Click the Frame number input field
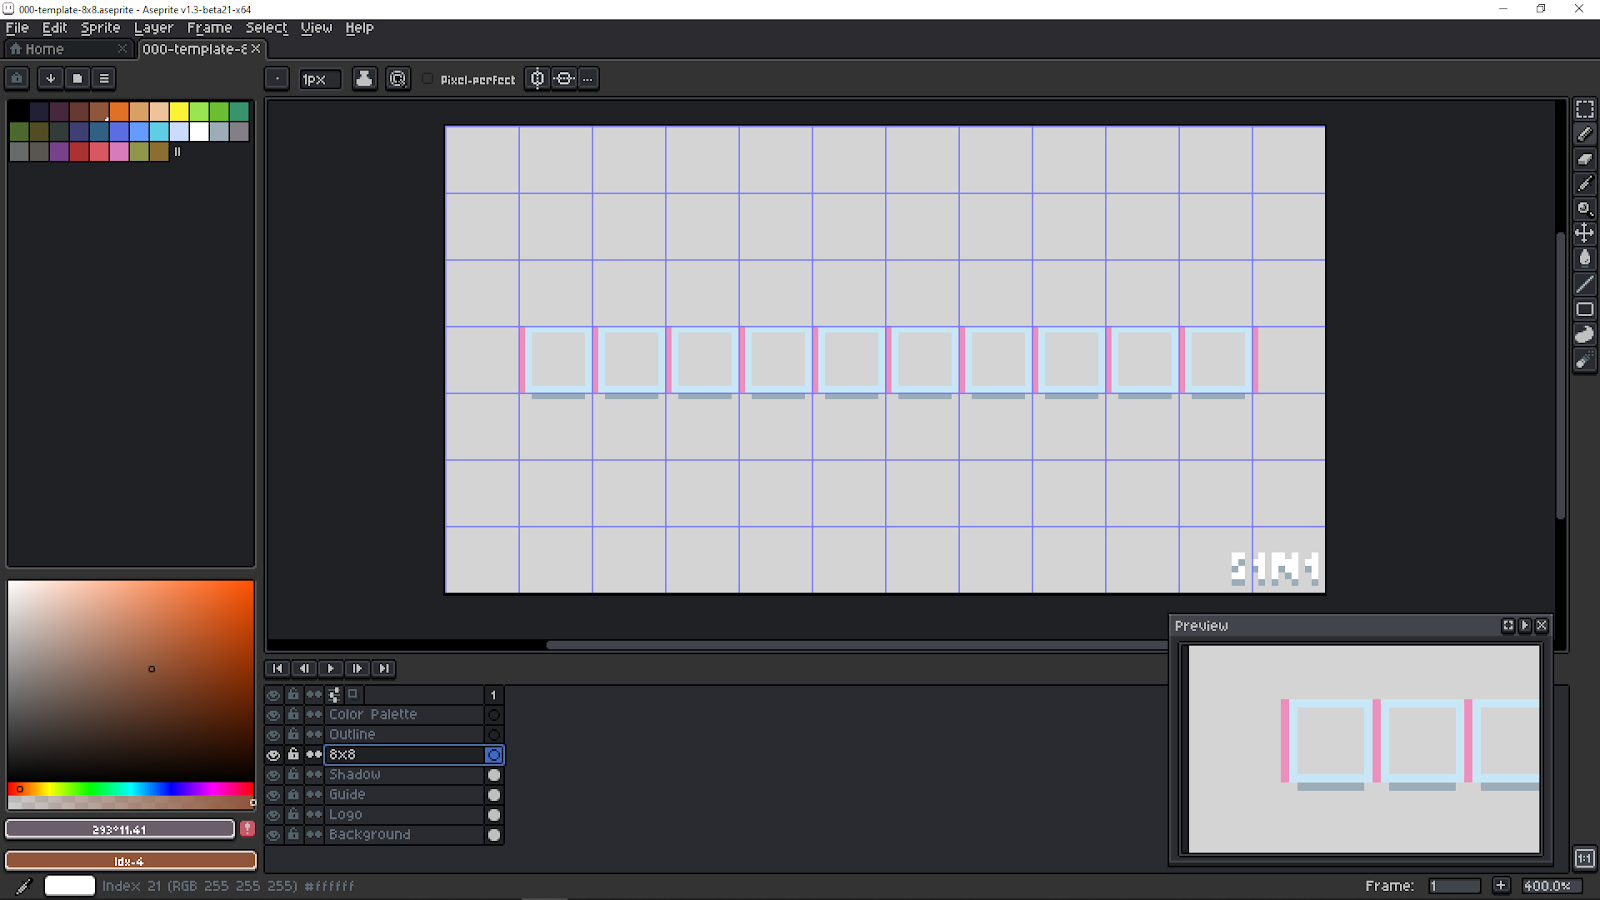 pos(1454,886)
